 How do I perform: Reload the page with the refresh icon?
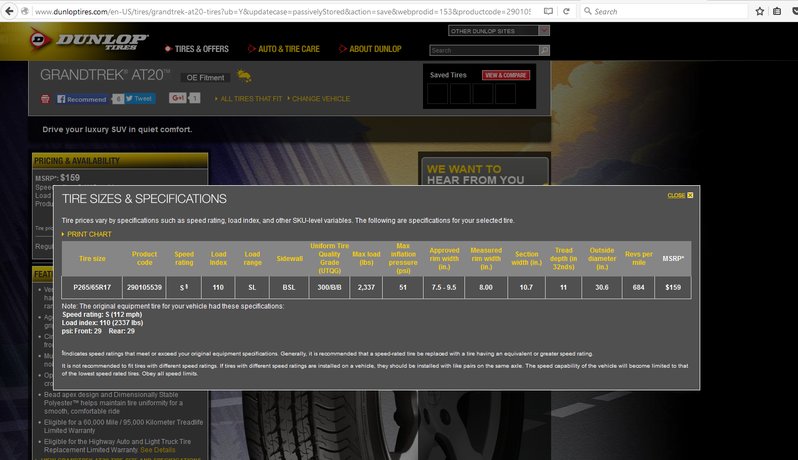coord(566,11)
